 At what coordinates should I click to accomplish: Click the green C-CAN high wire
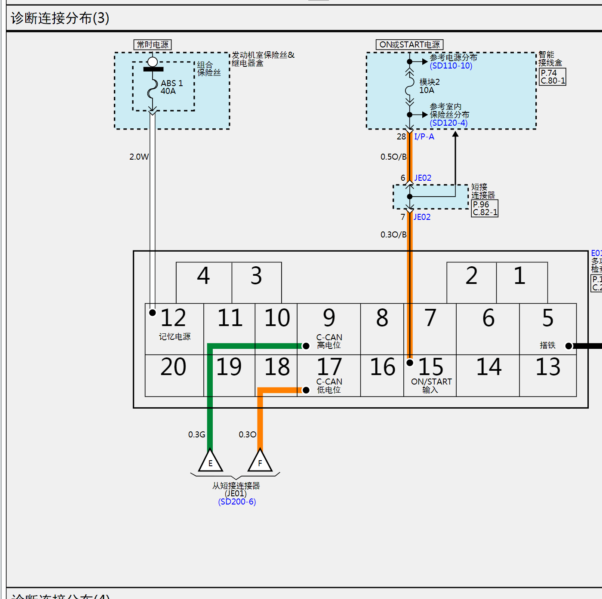tap(210, 399)
